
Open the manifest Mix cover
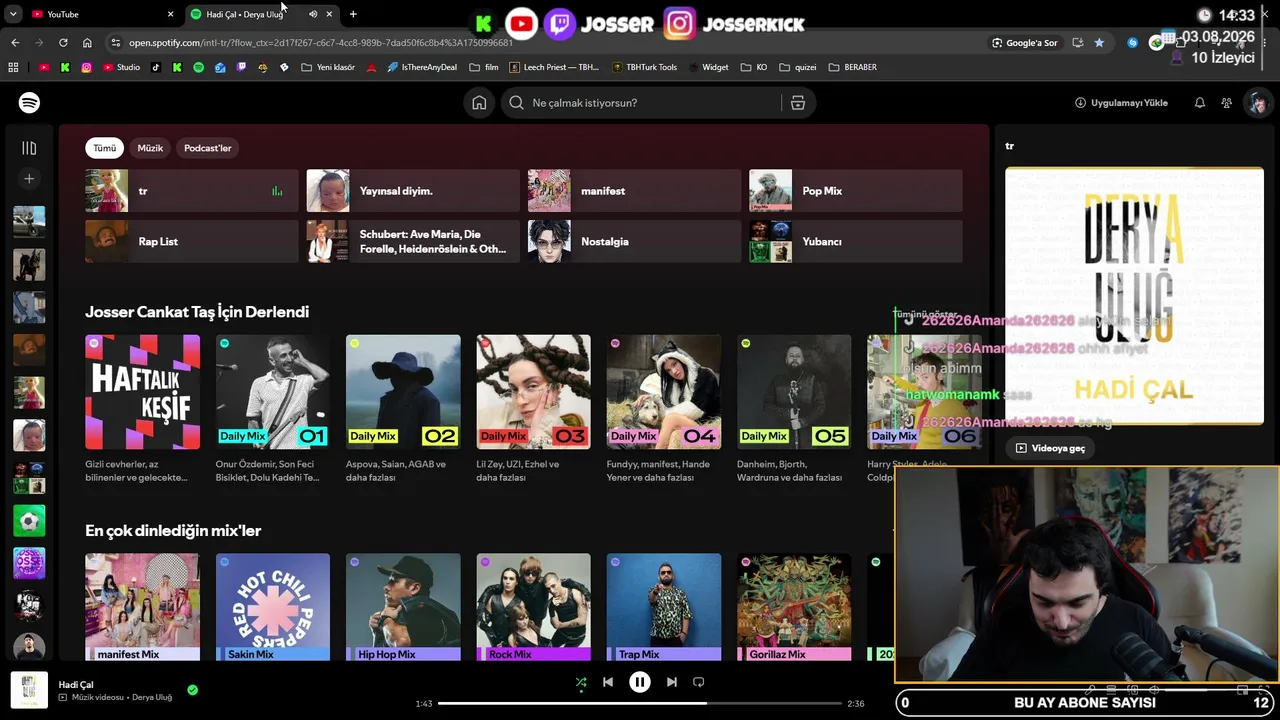pyautogui.click(x=142, y=607)
